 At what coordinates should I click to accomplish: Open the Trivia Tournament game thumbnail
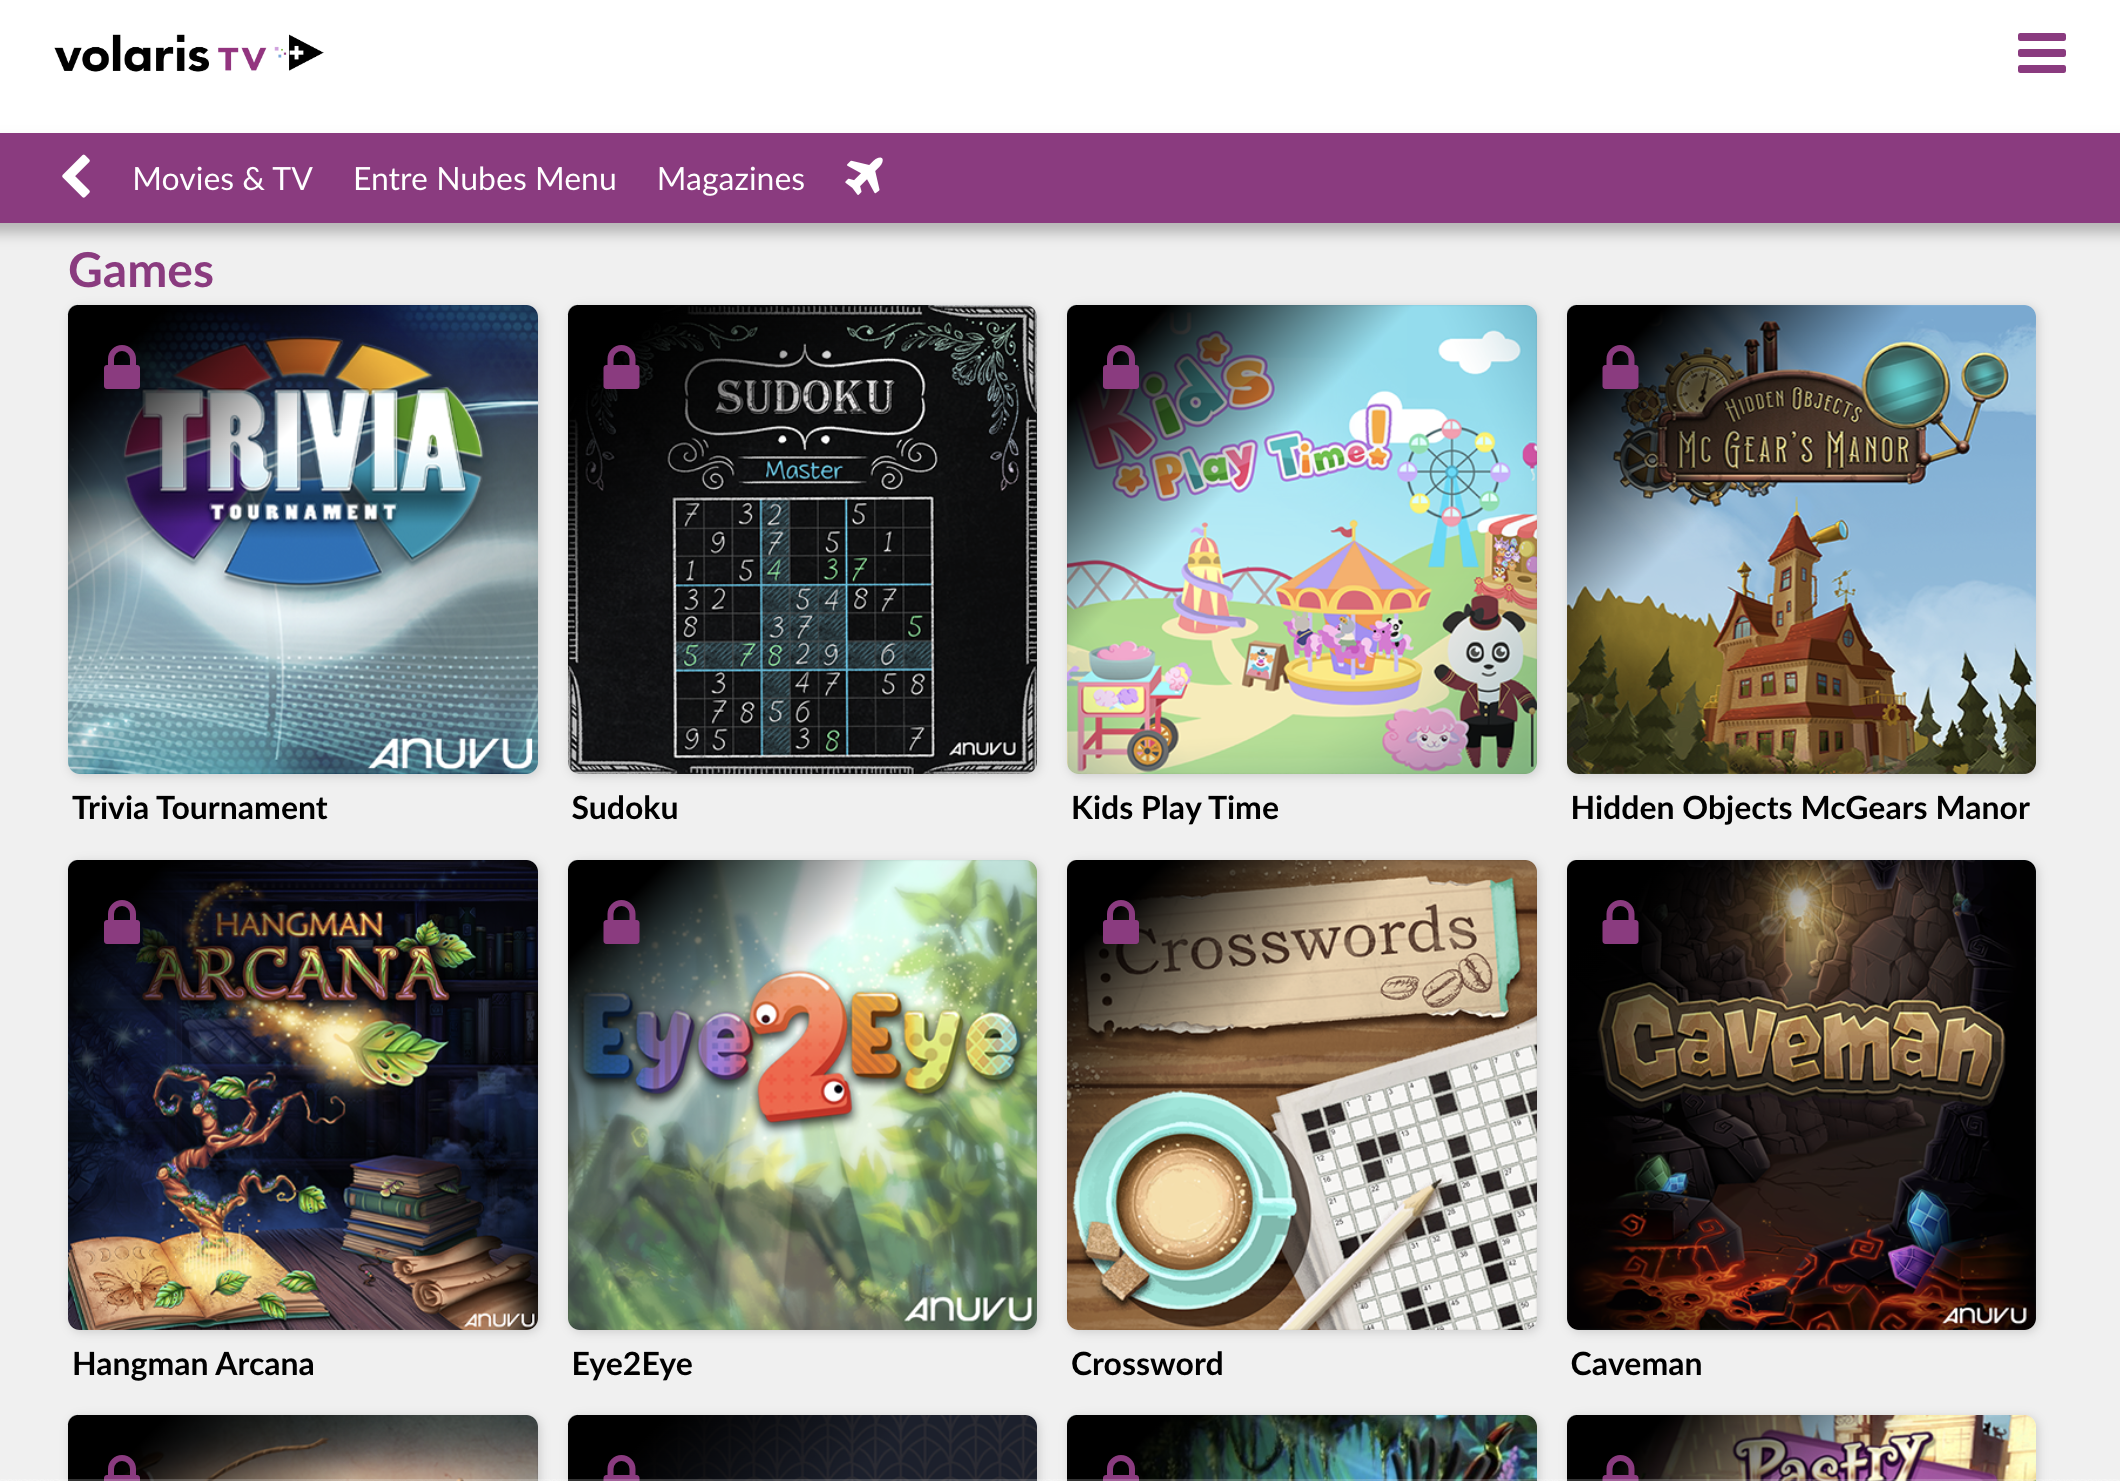click(303, 539)
